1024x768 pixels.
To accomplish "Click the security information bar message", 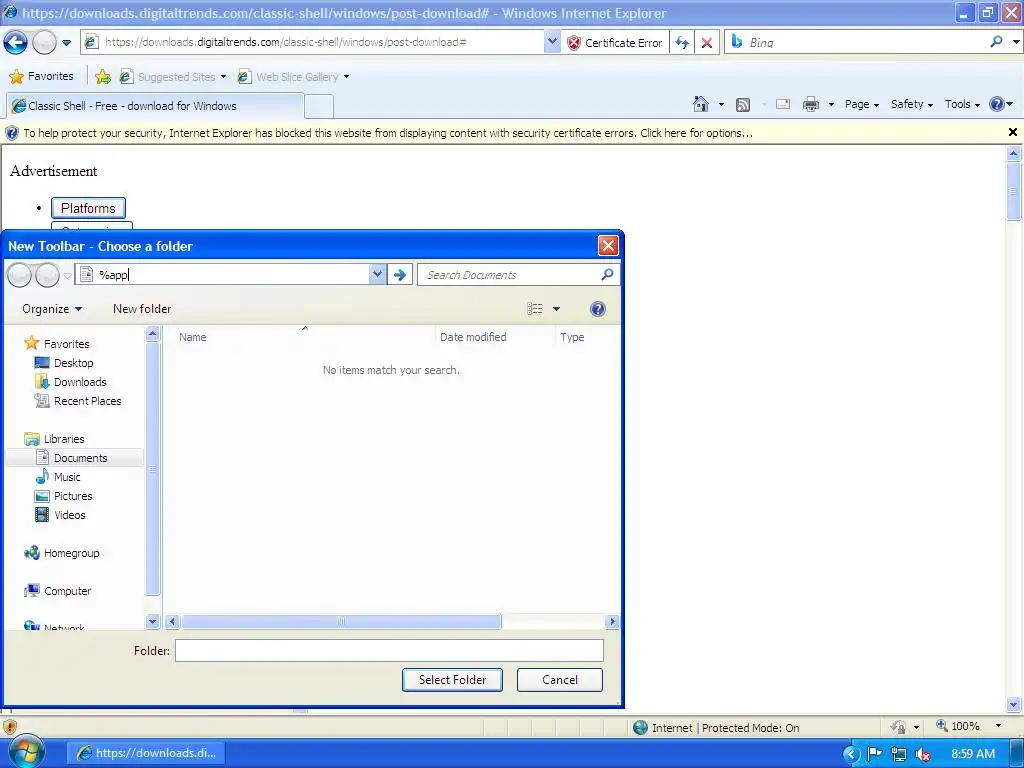I will click(x=388, y=133).
